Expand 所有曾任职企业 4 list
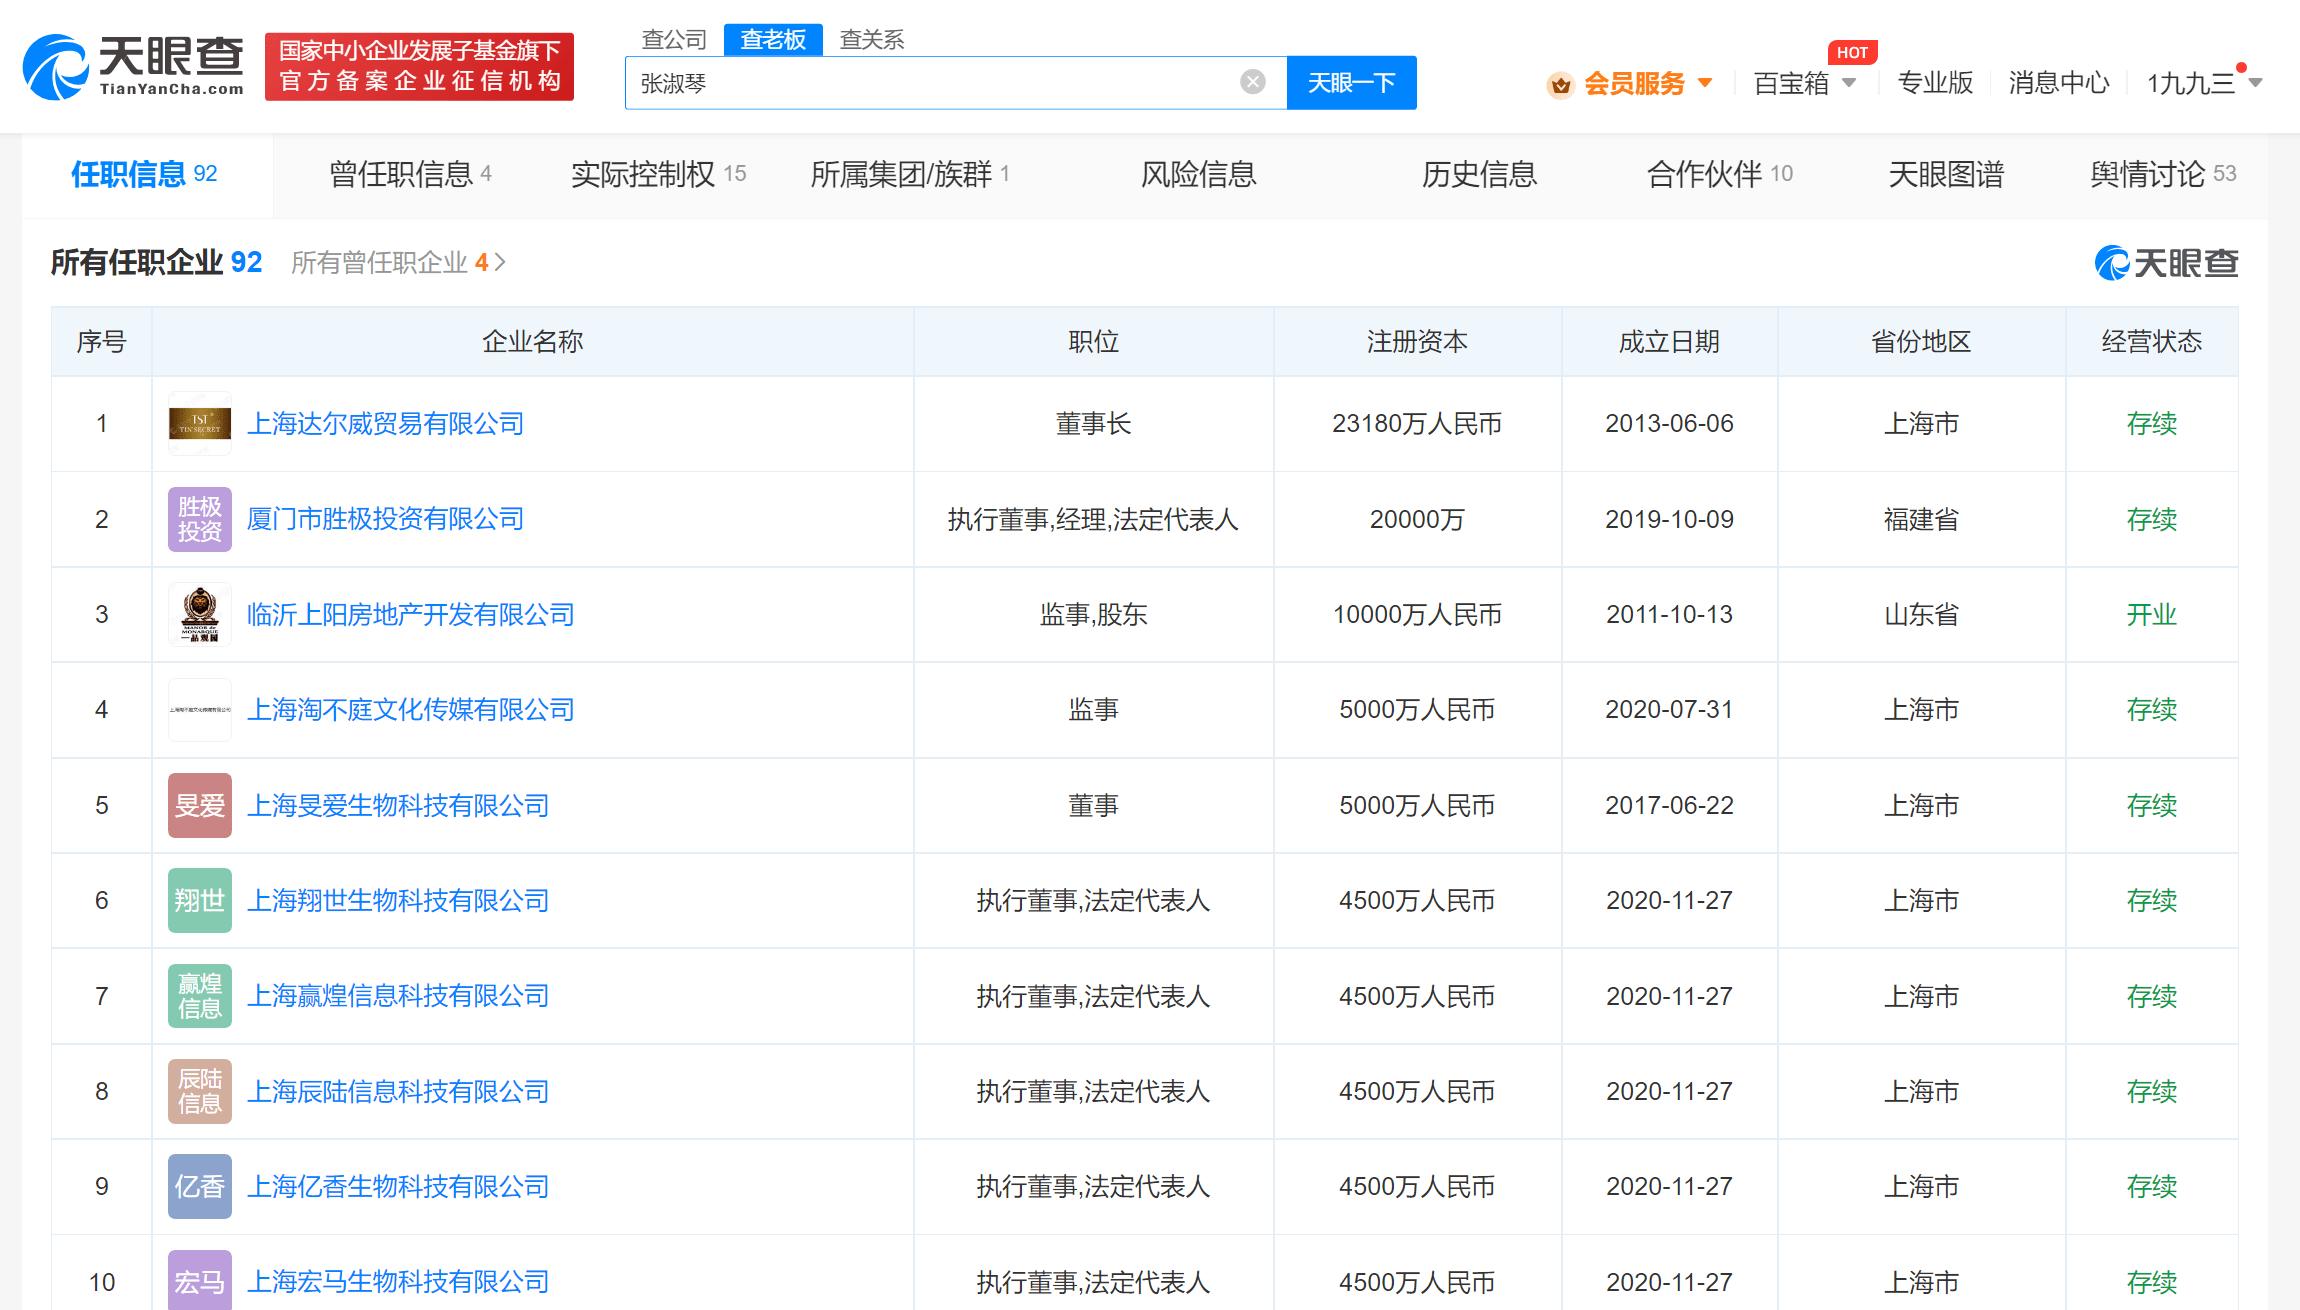Viewport: 2300px width, 1310px height. 398,262
